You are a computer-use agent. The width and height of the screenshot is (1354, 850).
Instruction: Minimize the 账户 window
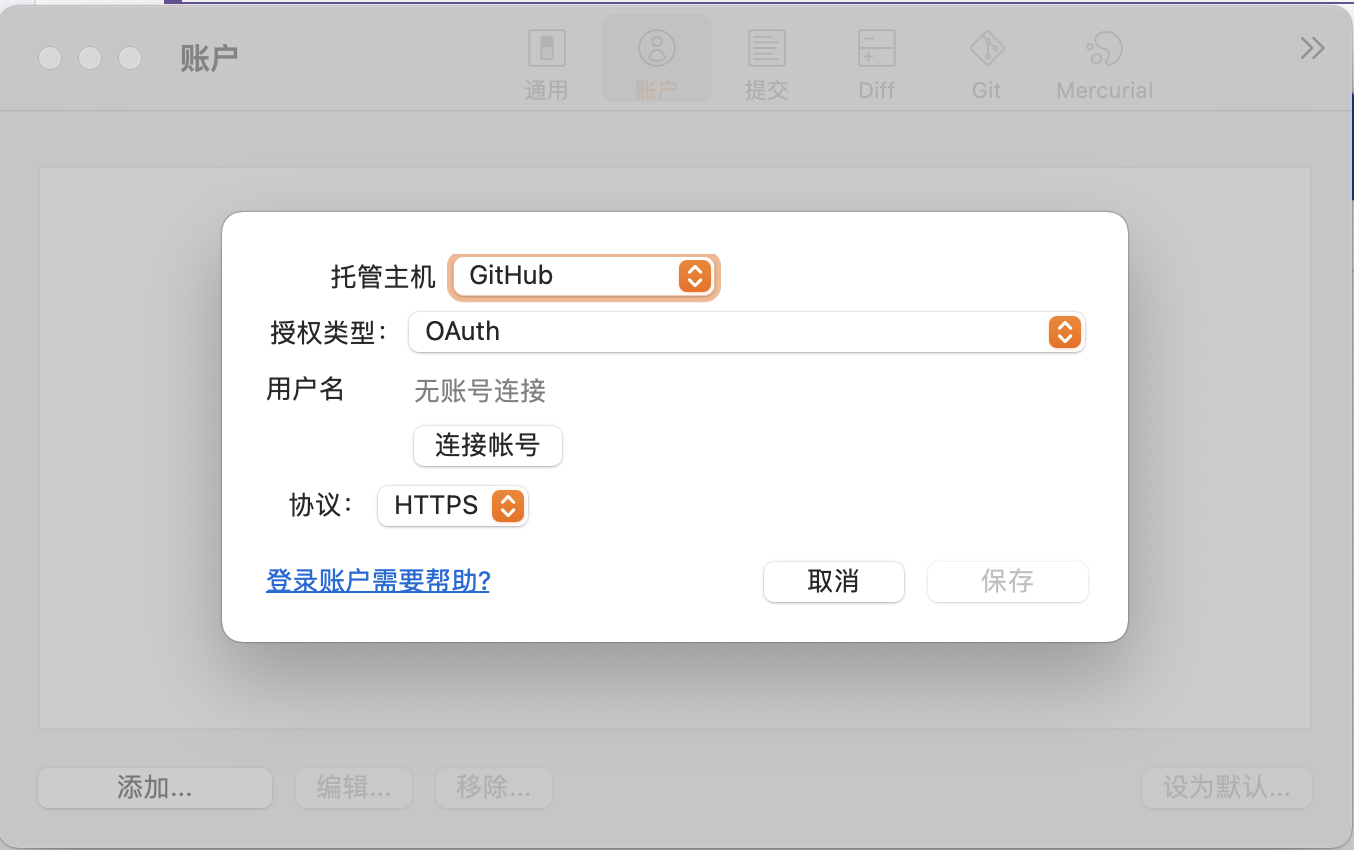pos(90,58)
